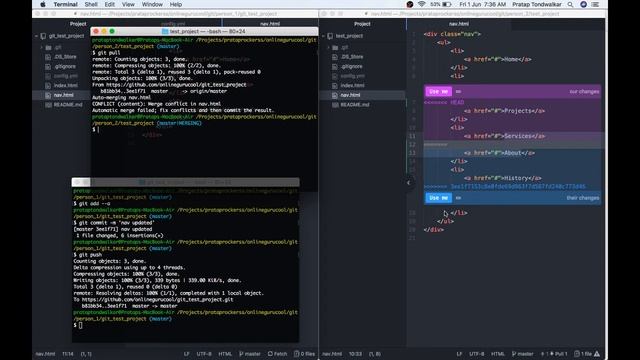The width and height of the screenshot is (640, 360).
Task: Collapse git_test_project root in left Atom window
Action: pyautogui.click(x=36, y=36)
